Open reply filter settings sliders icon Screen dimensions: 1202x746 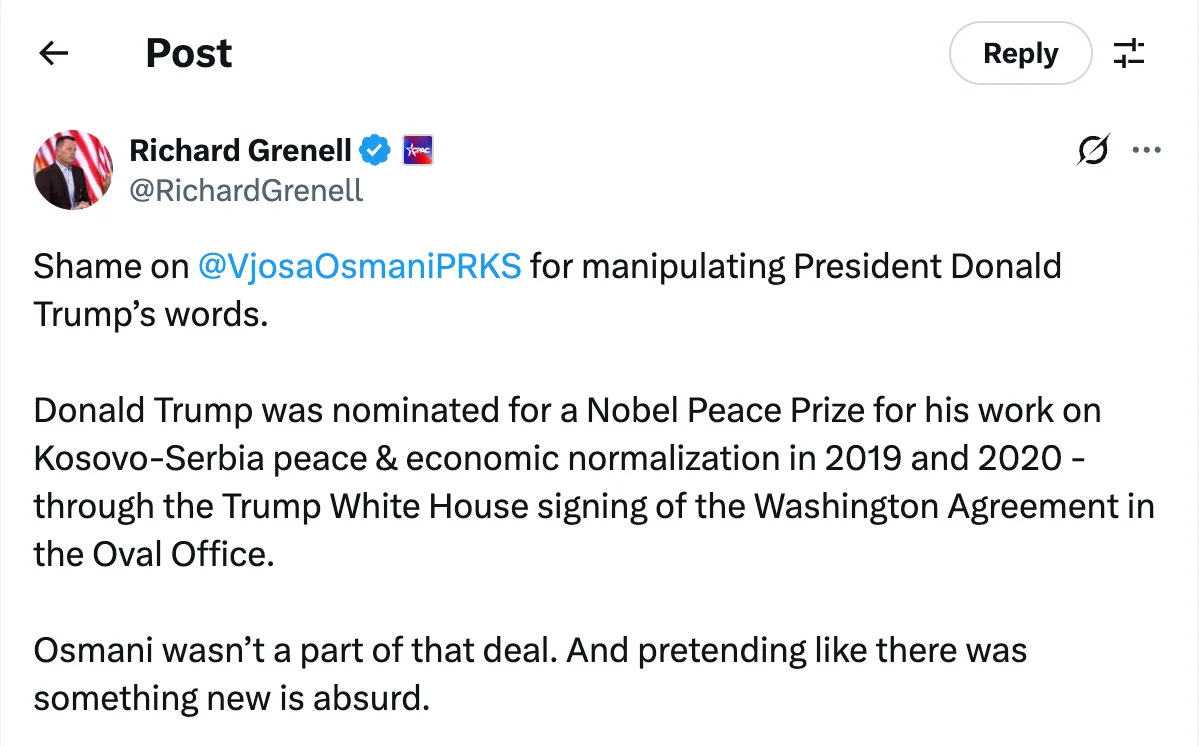(1129, 53)
